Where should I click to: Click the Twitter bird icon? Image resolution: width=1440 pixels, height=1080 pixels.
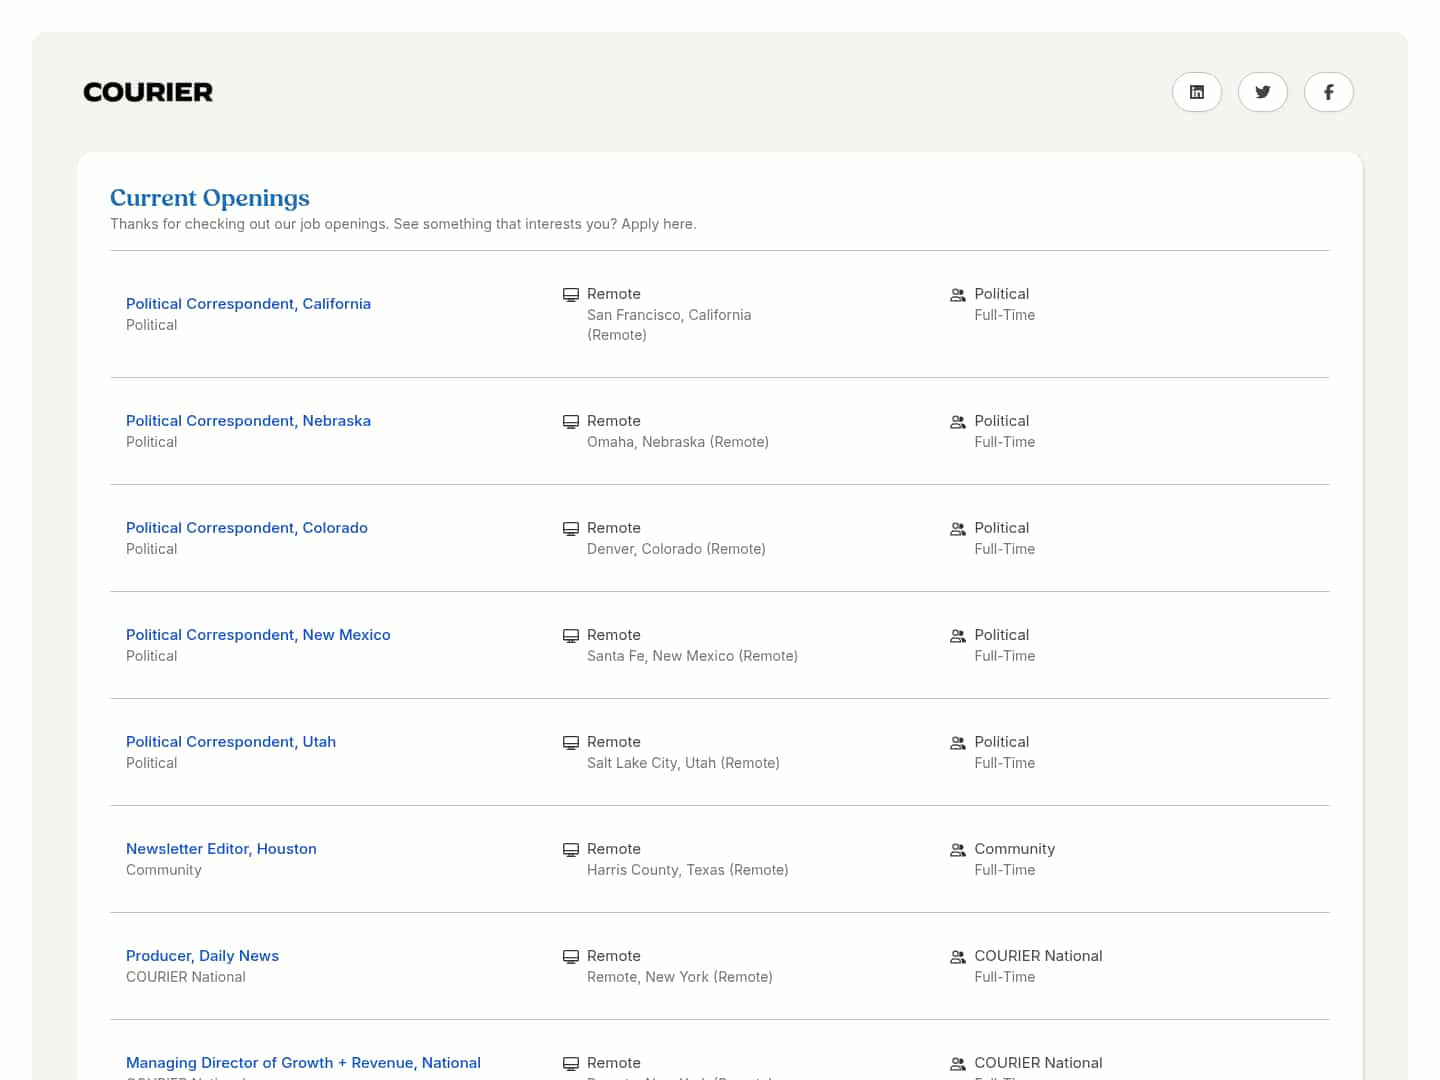[x=1262, y=92]
